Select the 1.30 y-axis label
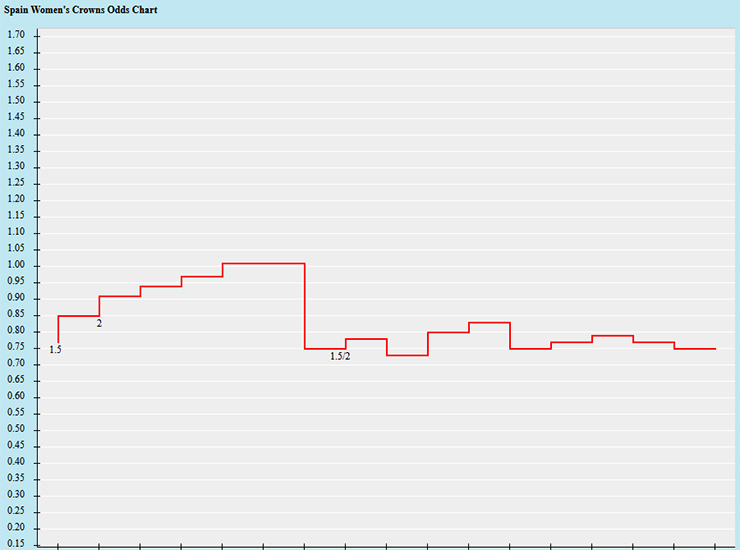Screen dimensions: 740x550 16,166
